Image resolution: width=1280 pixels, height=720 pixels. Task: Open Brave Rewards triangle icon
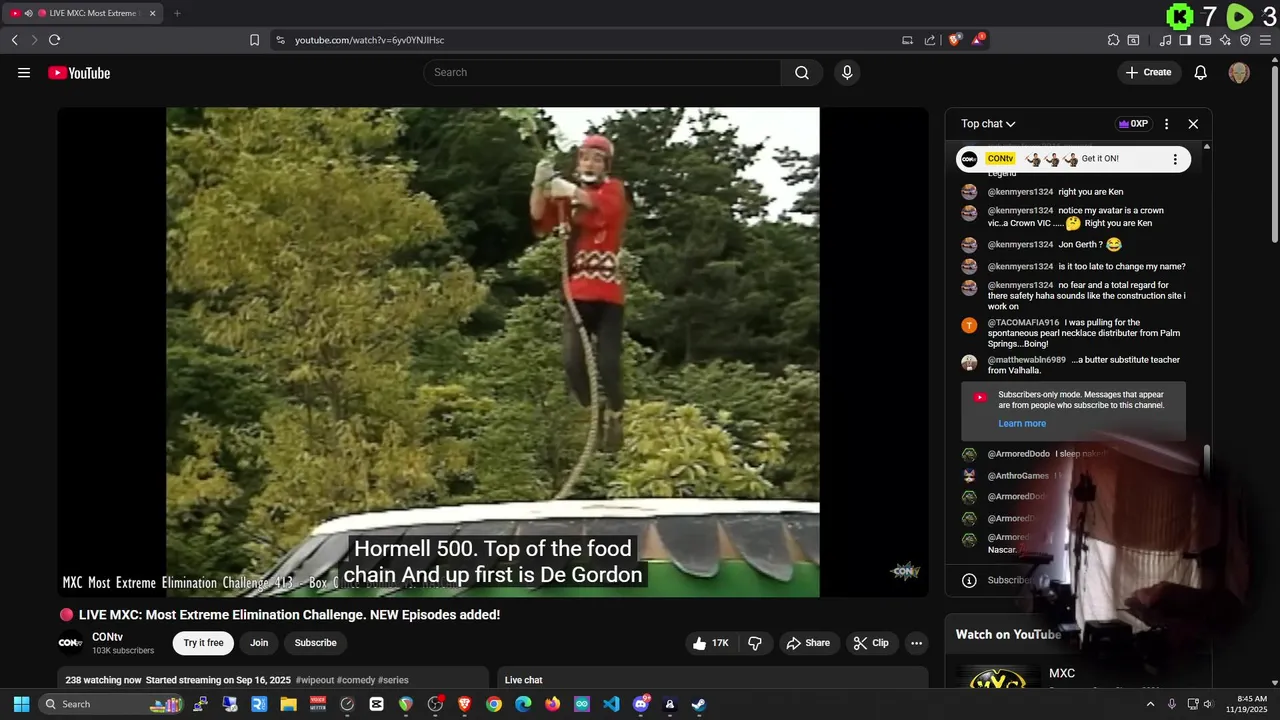[978, 40]
